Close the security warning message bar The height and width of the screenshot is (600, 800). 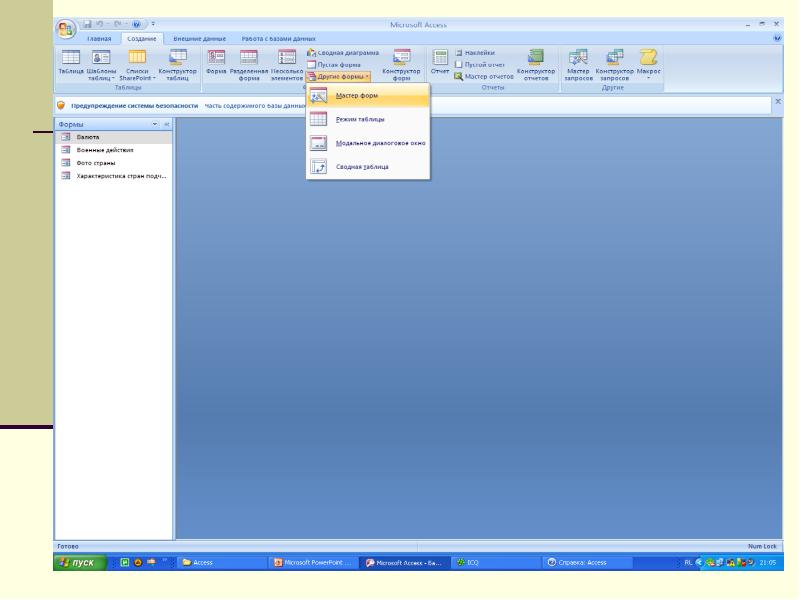[778, 102]
